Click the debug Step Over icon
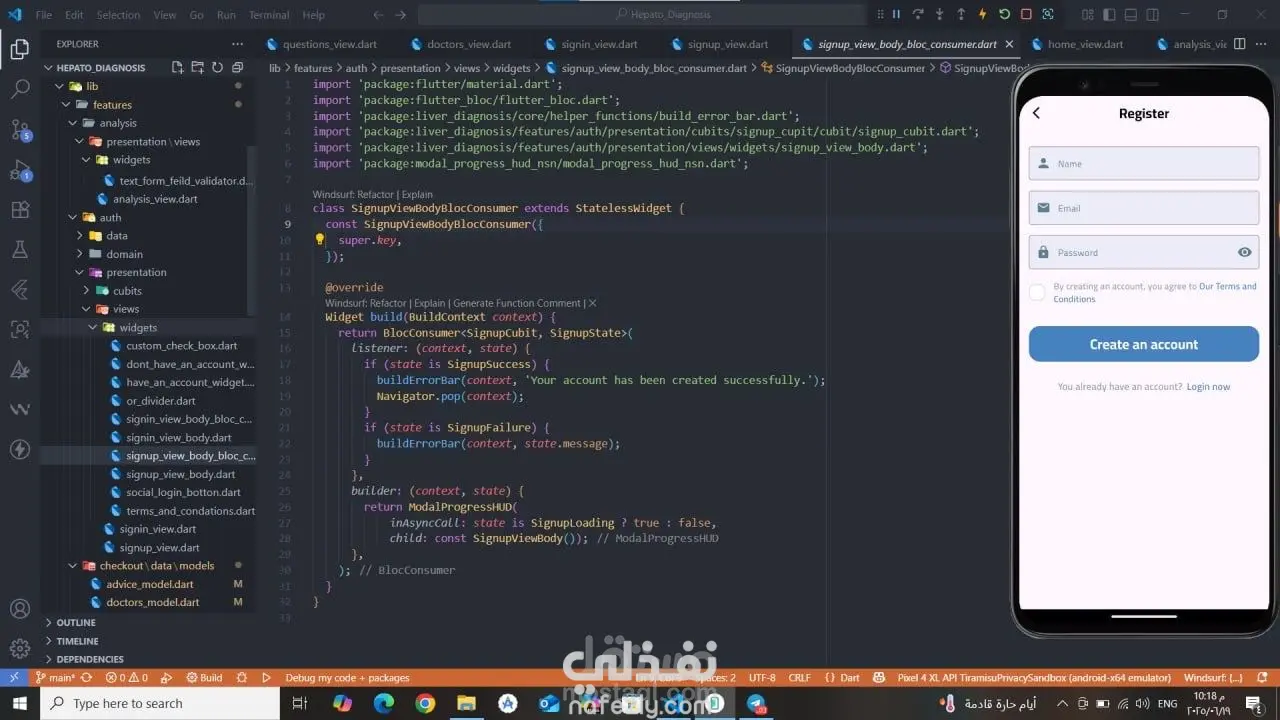The image size is (1280, 720). click(x=917, y=14)
